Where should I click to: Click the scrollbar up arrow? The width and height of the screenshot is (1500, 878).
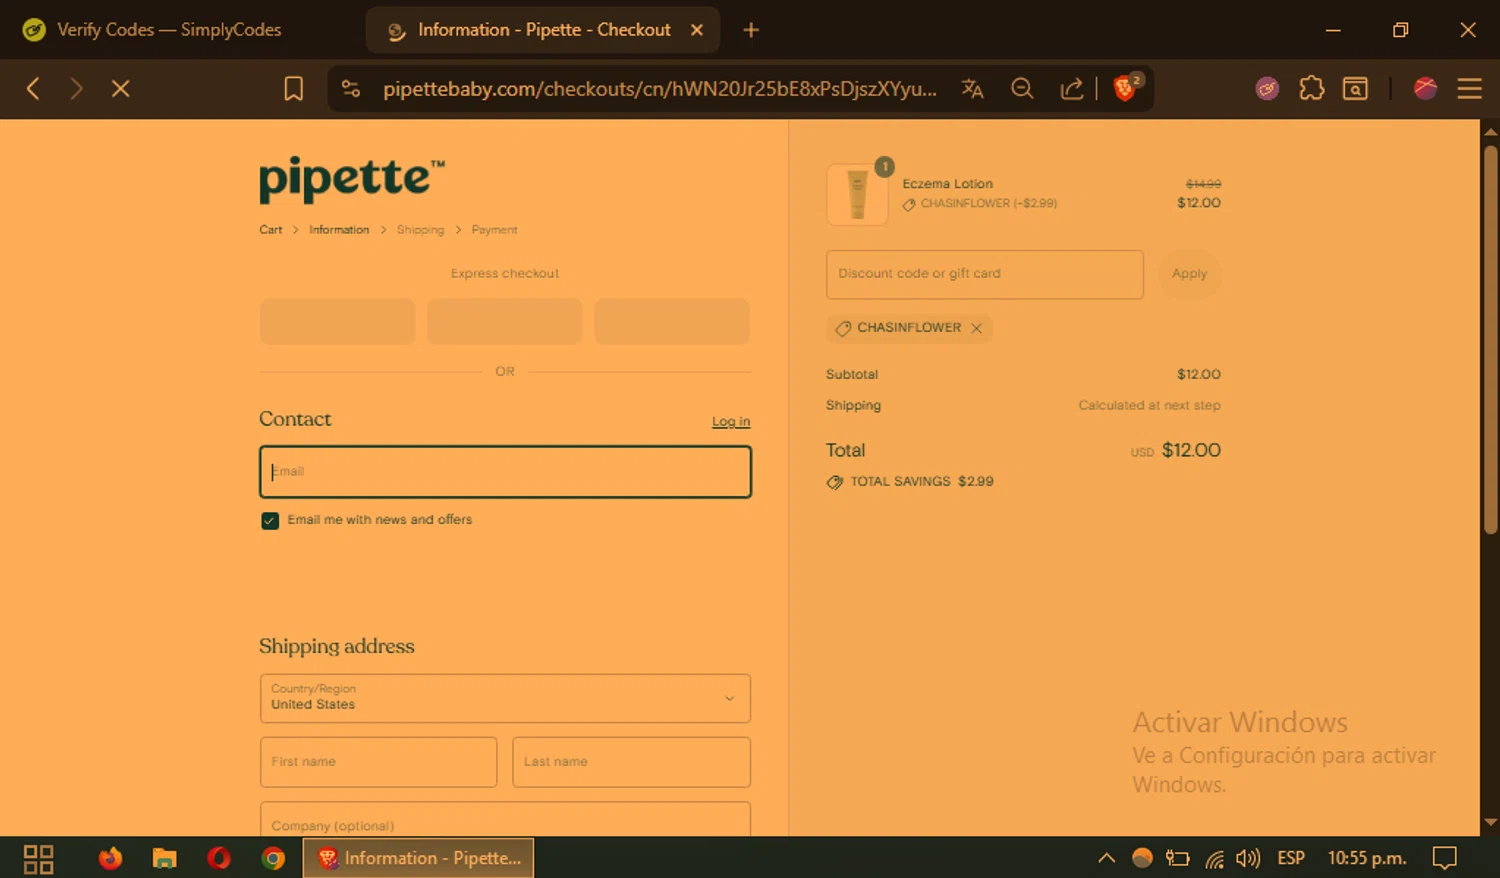pos(1490,131)
